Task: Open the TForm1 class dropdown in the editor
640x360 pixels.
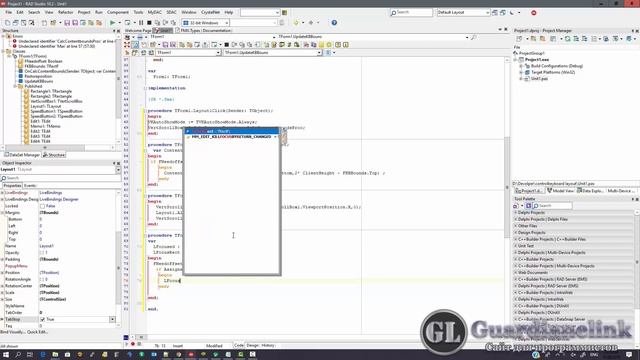Action: tap(218, 53)
